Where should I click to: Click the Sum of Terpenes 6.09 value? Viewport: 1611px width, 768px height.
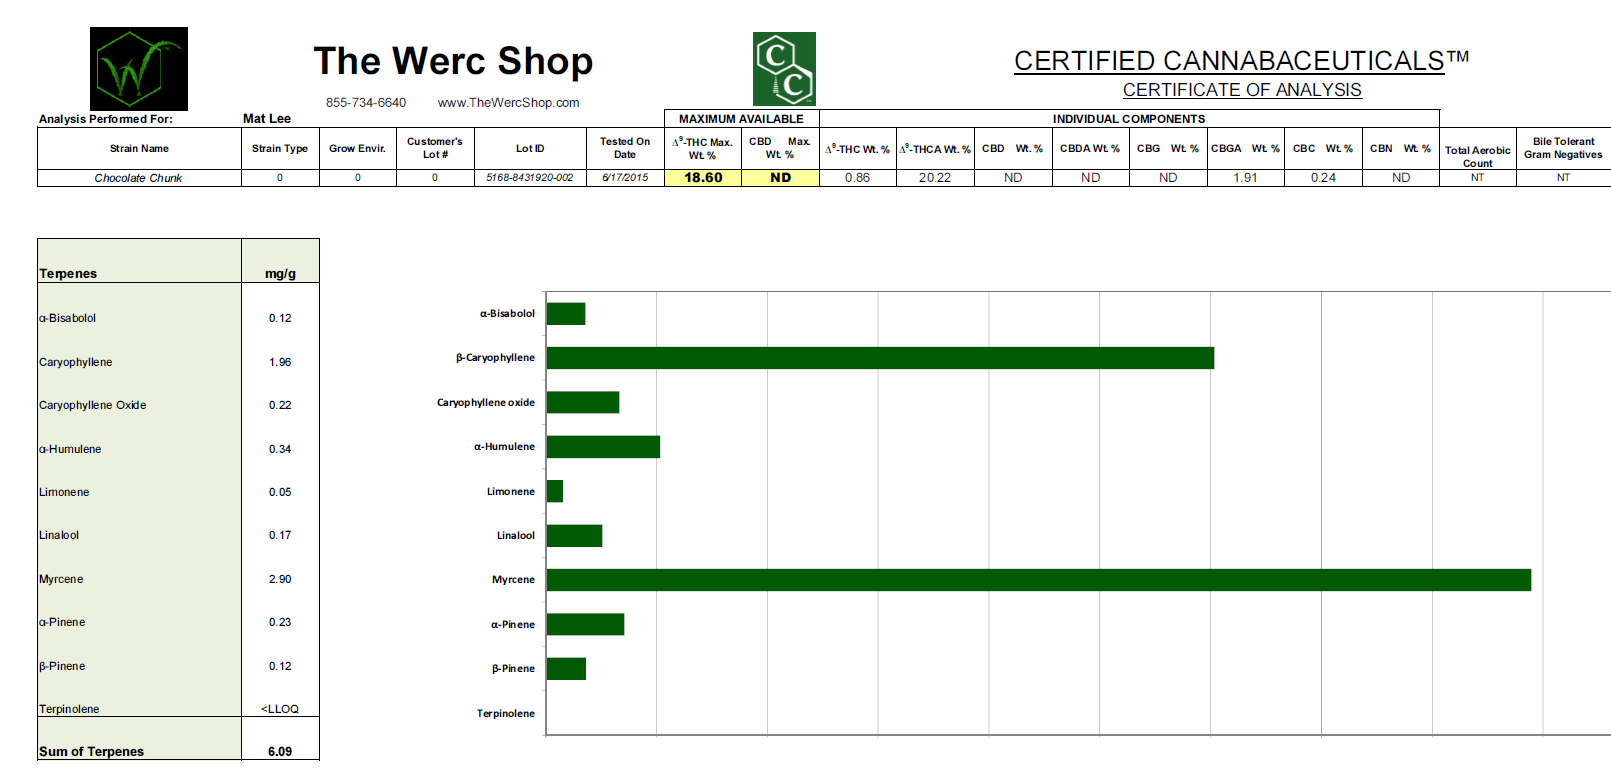[280, 752]
